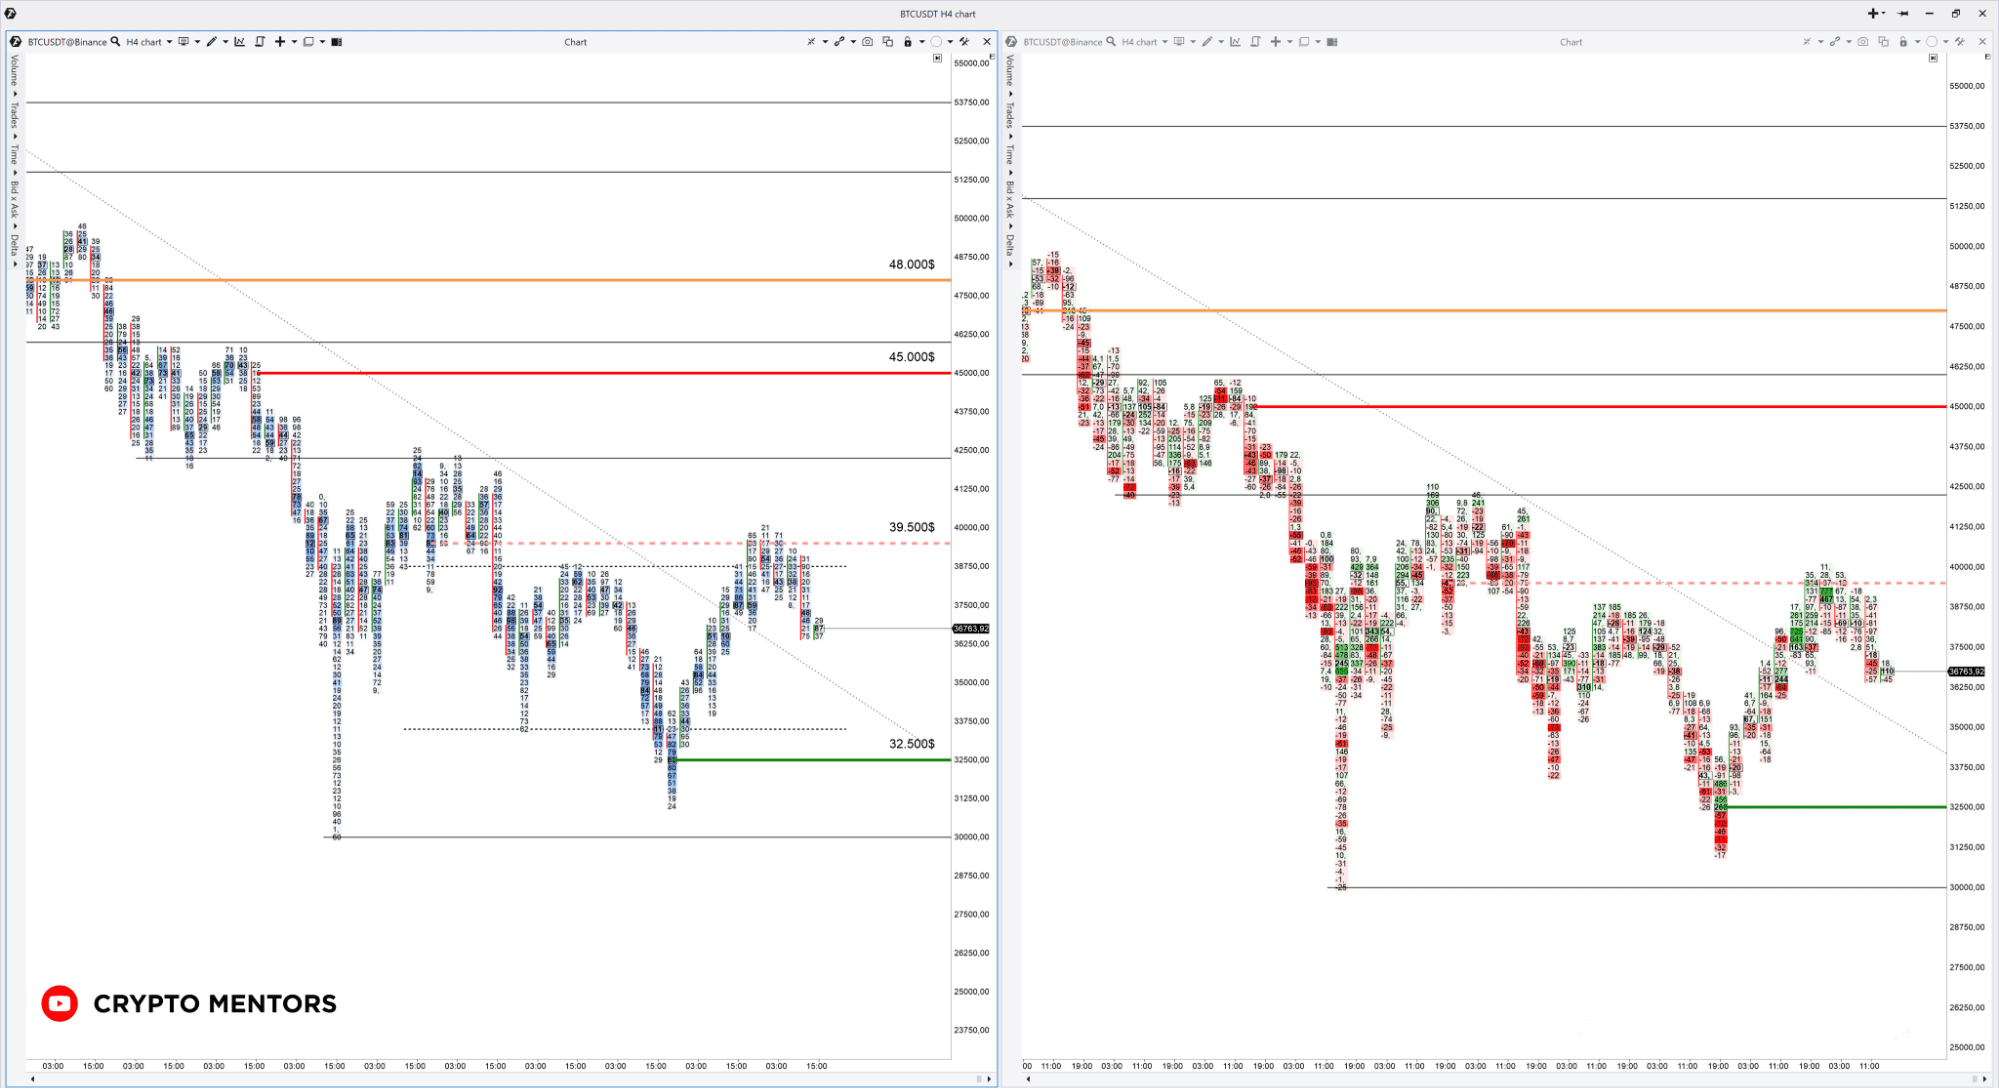Viewport: 1999px width, 1089px height.
Task: Click the circle color marker in right chart toolbar
Action: [1932, 42]
